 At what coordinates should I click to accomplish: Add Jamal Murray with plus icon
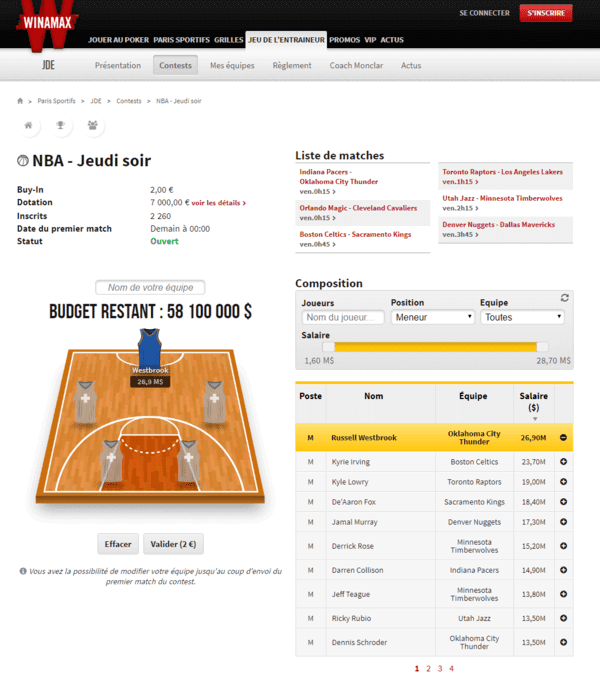coord(563,522)
